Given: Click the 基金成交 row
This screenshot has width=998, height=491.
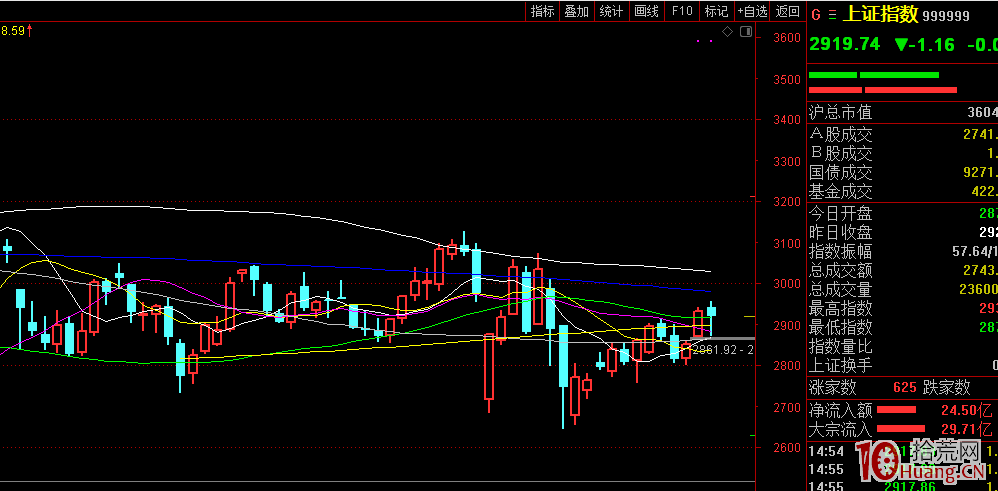Looking at the screenshot, I should [903, 191].
